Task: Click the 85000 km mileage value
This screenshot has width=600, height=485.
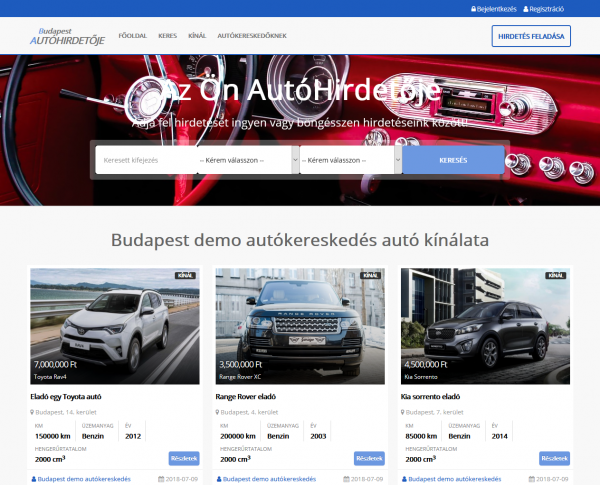Action: click(x=421, y=436)
